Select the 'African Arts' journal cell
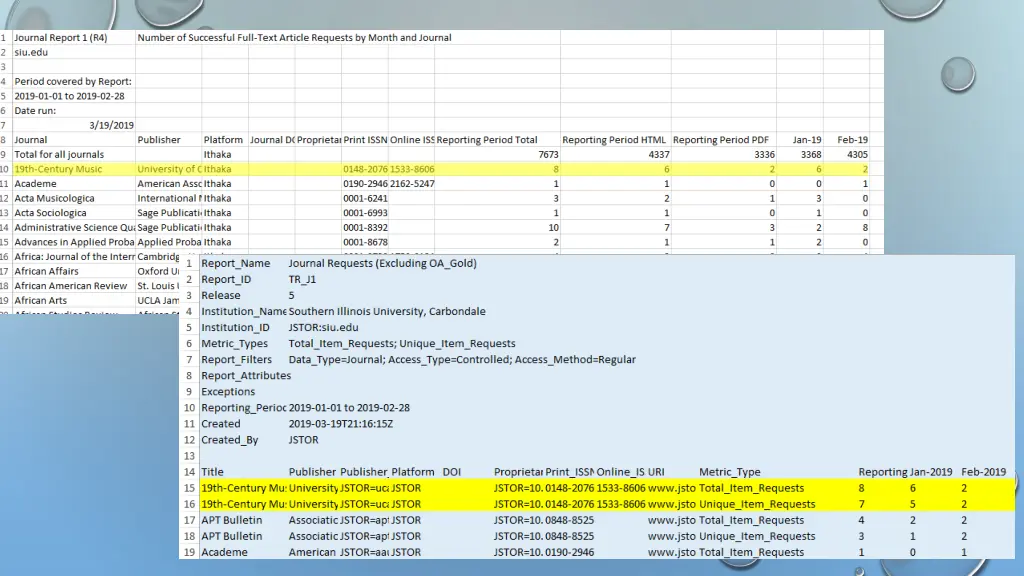 click(40, 300)
